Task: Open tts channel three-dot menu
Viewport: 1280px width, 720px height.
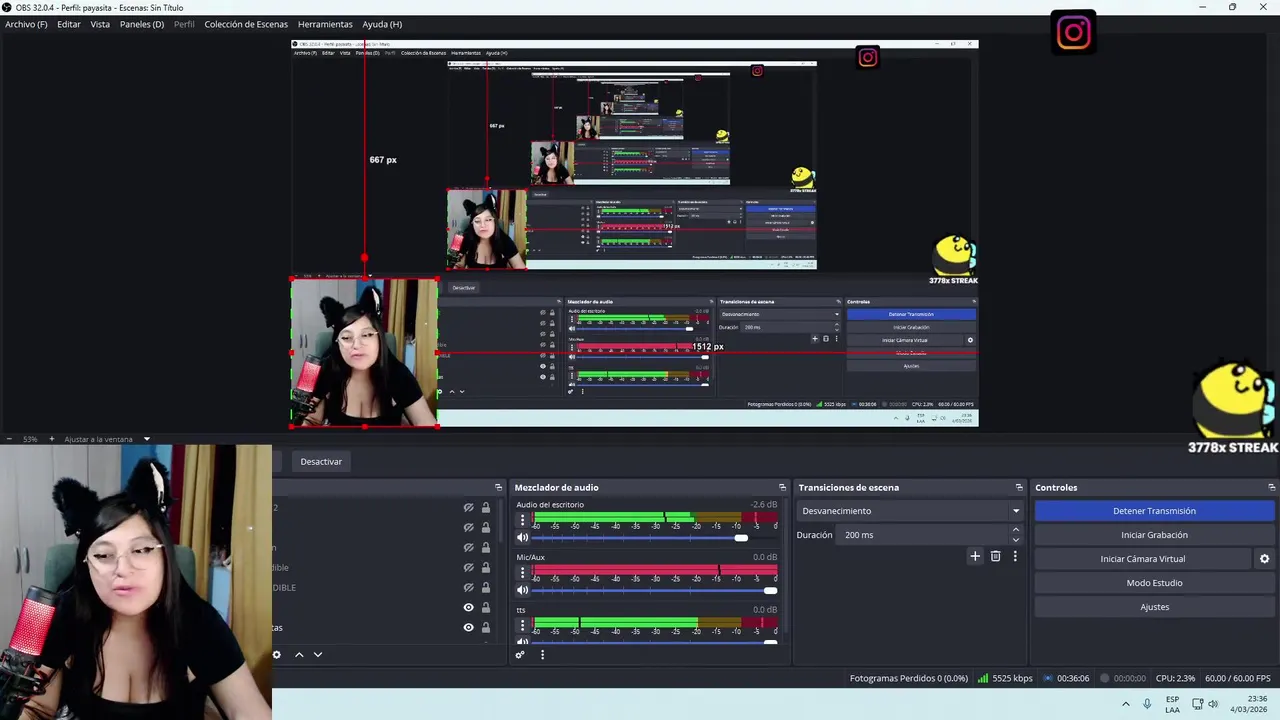Action: 522,625
